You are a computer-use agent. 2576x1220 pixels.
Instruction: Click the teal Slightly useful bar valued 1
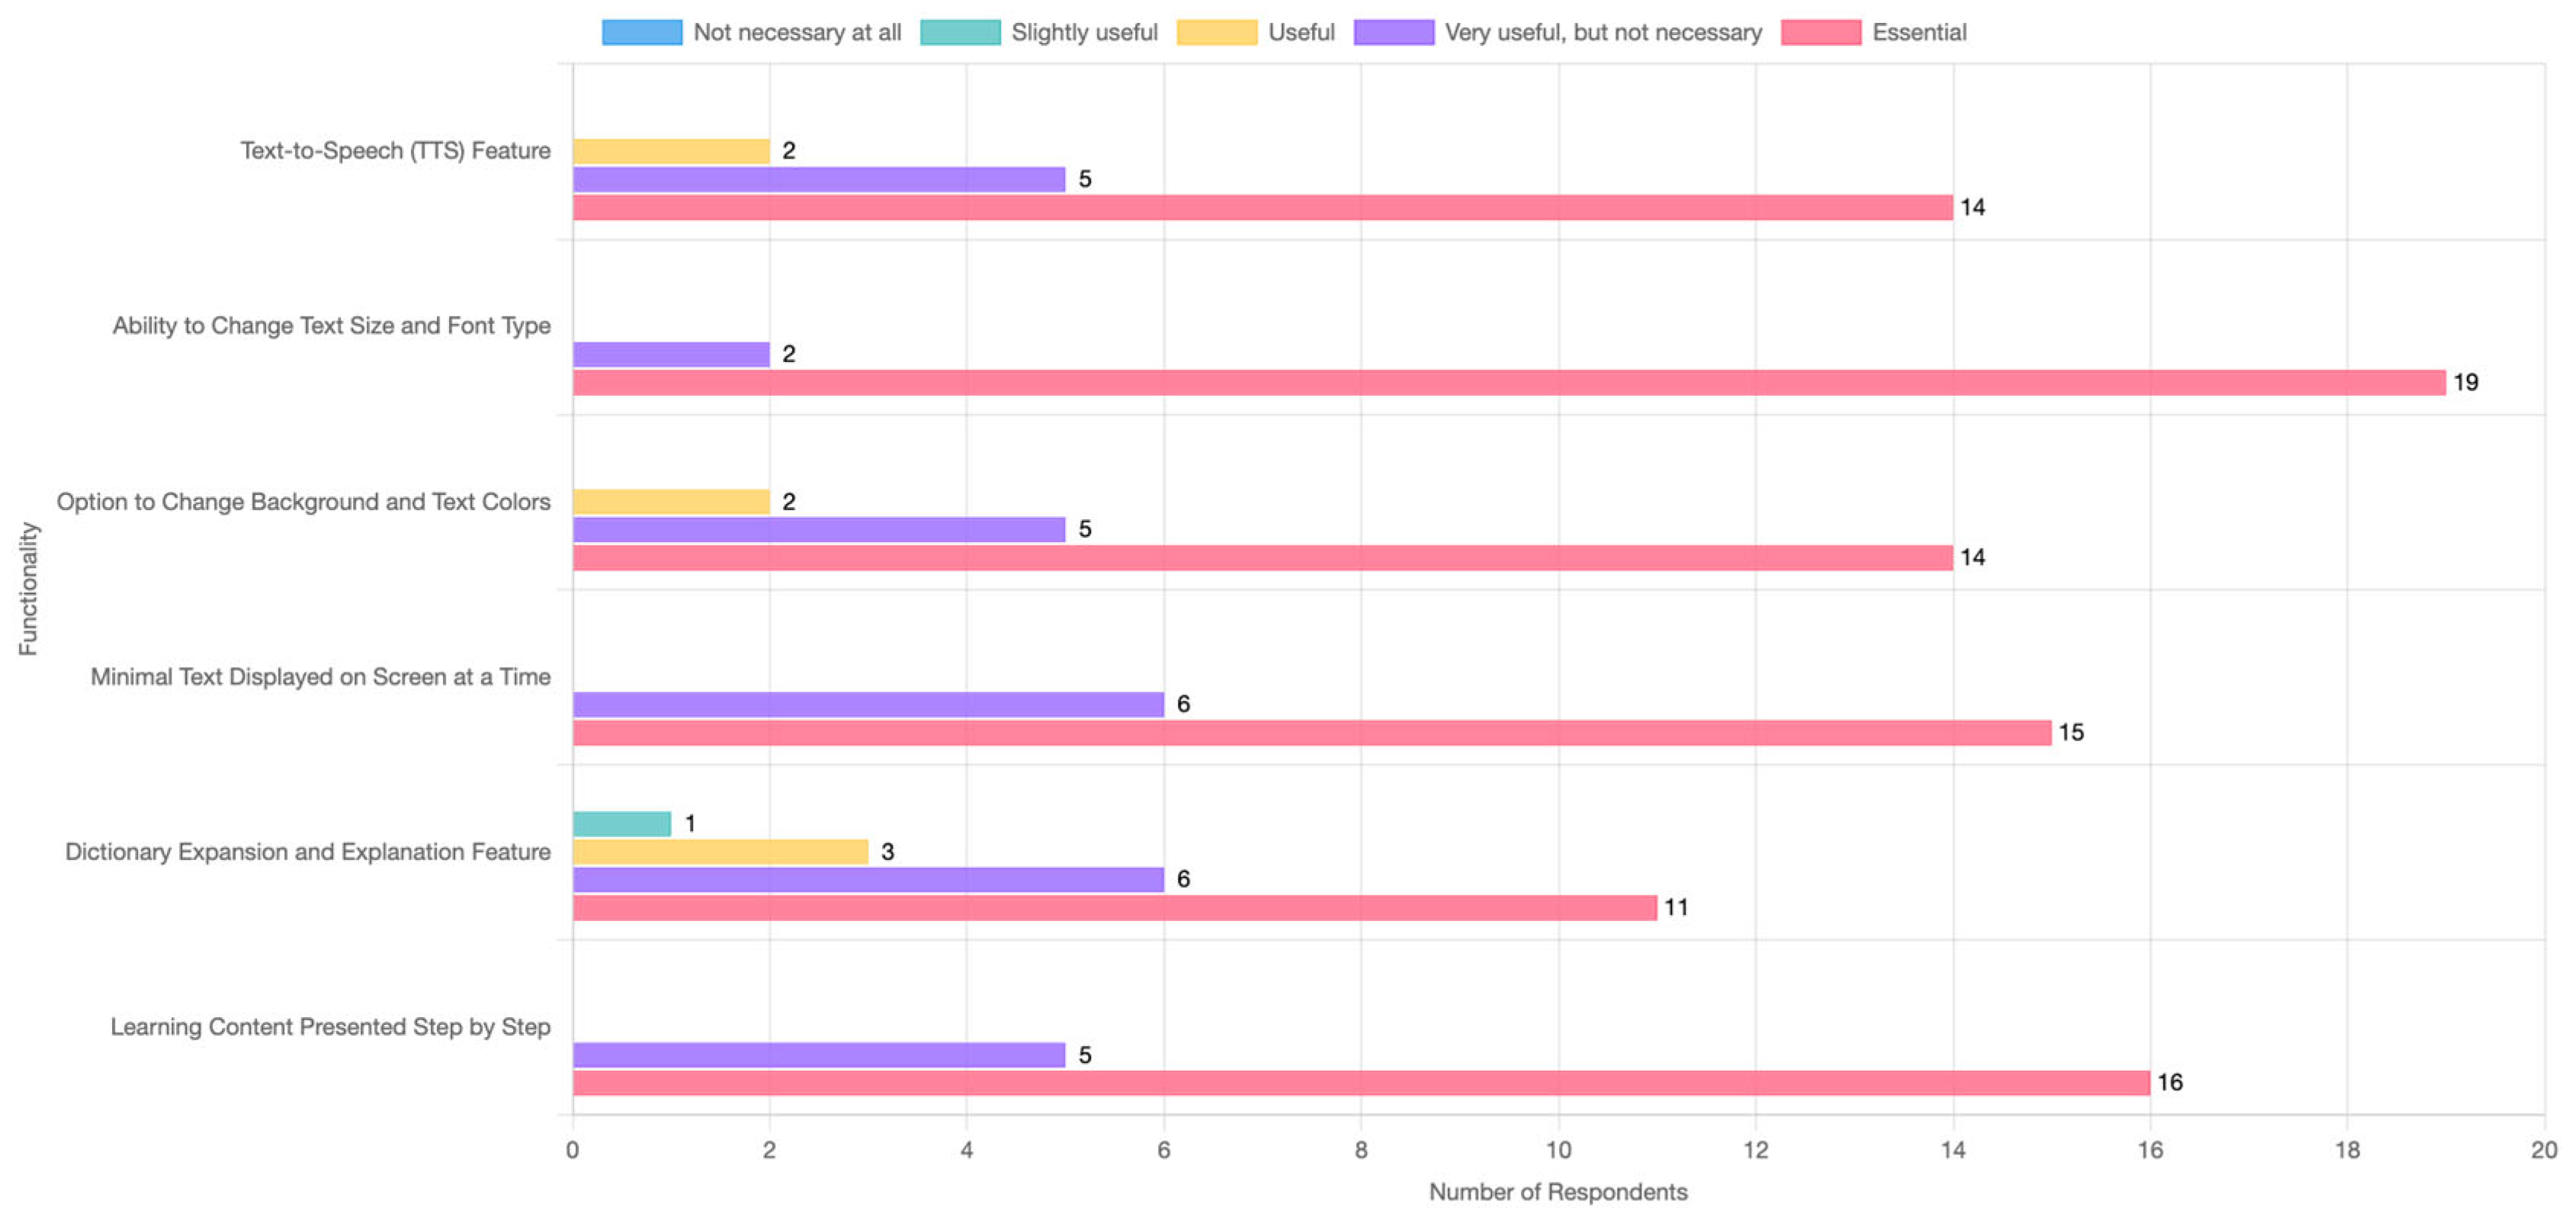point(621,824)
